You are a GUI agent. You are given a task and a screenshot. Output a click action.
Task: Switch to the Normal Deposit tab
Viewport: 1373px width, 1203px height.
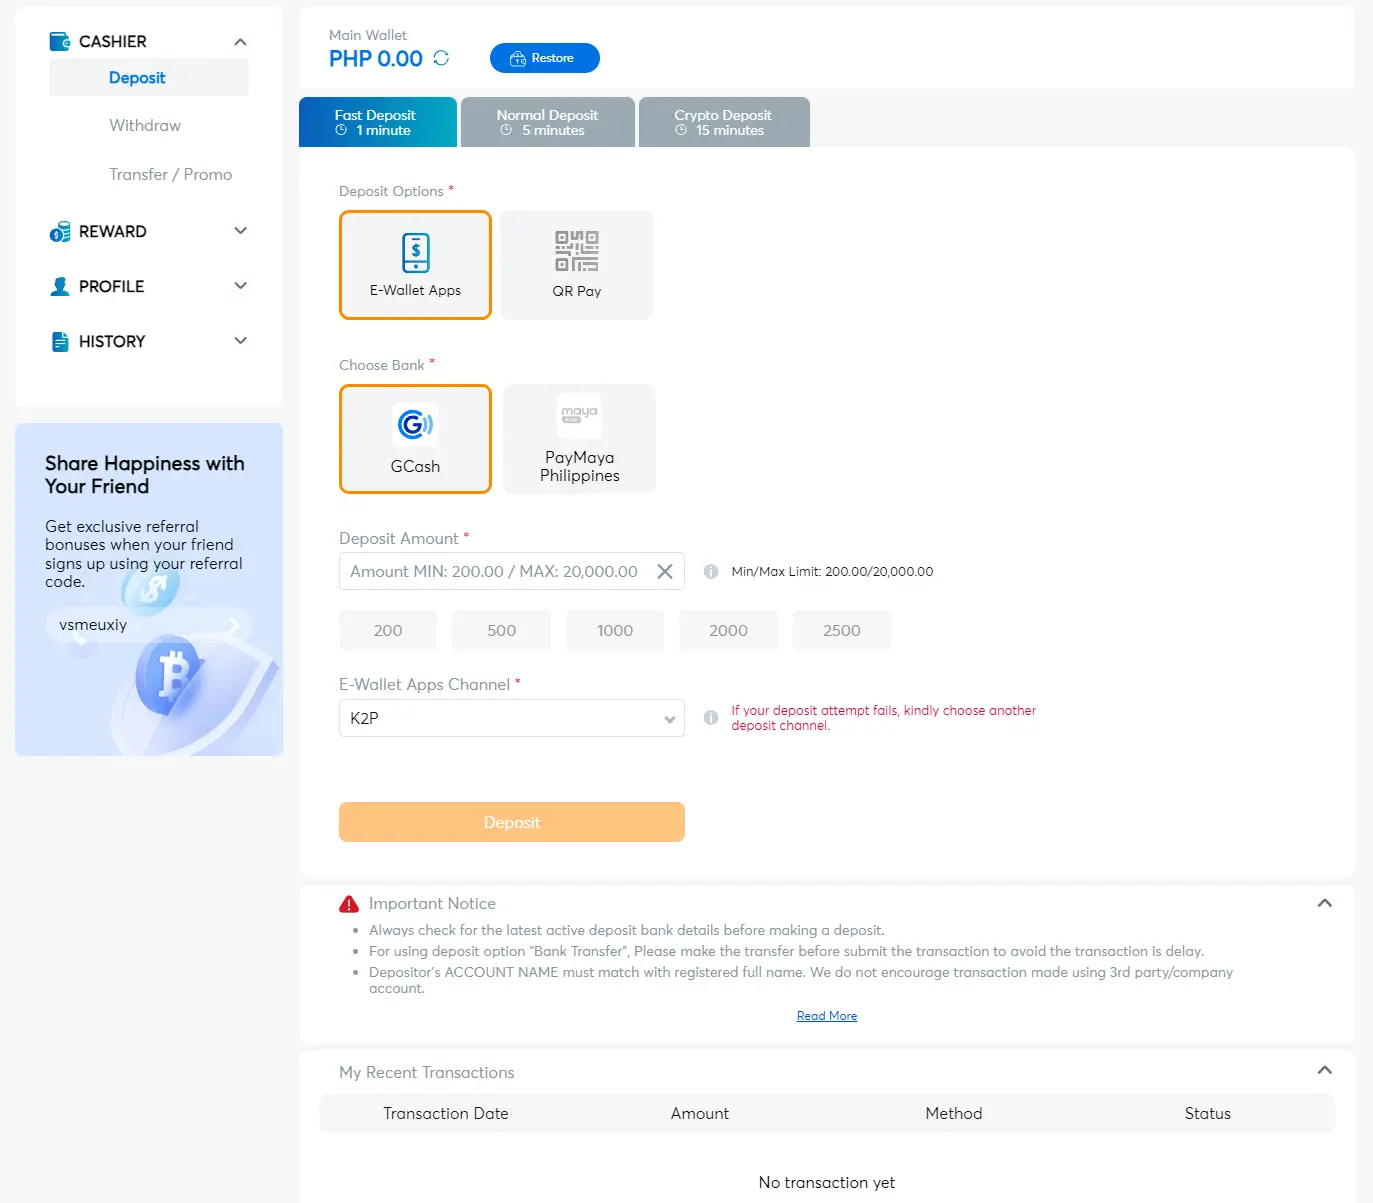tap(547, 121)
